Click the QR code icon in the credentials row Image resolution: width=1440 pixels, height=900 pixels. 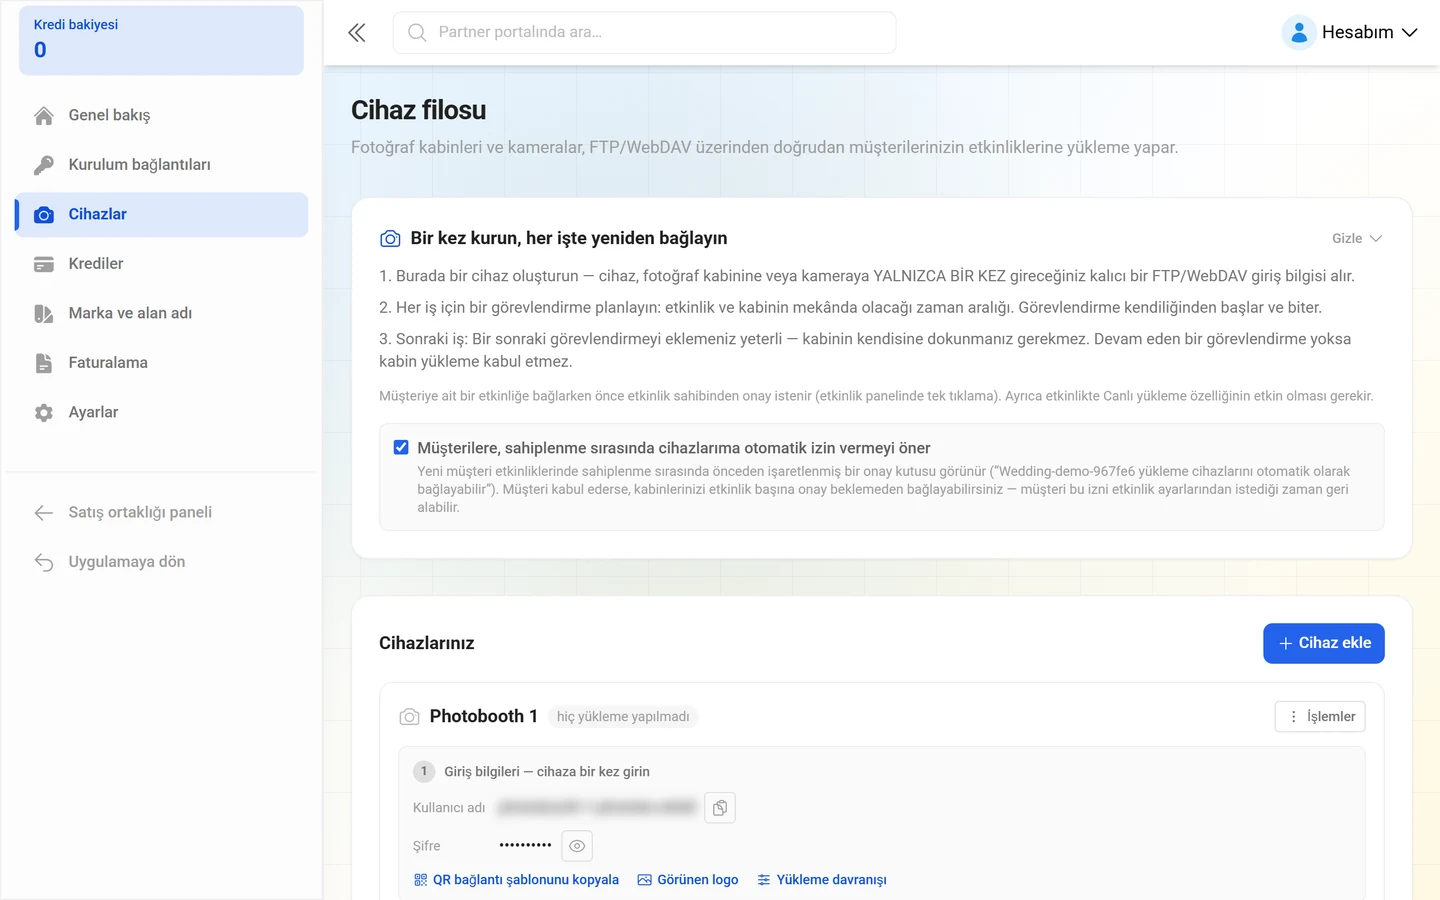click(x=421, y=880)
